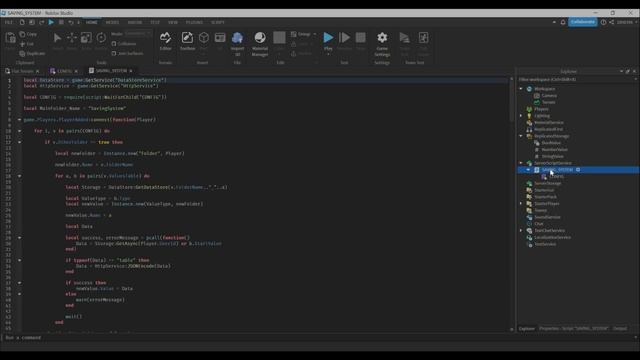Switch to the CONFIG script tab
The width and height of the screenshot is (640, 360).
63,71
